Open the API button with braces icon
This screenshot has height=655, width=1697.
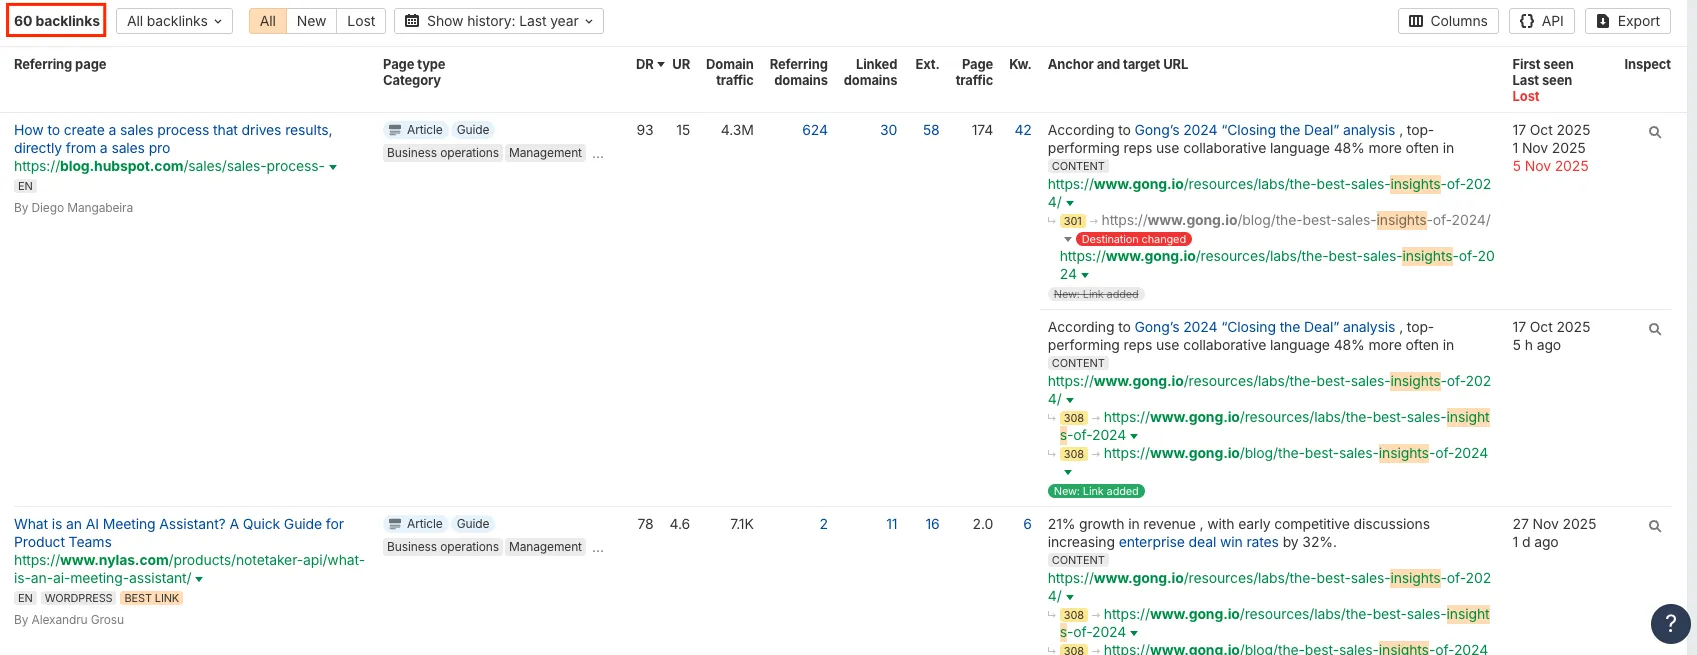1541,21
